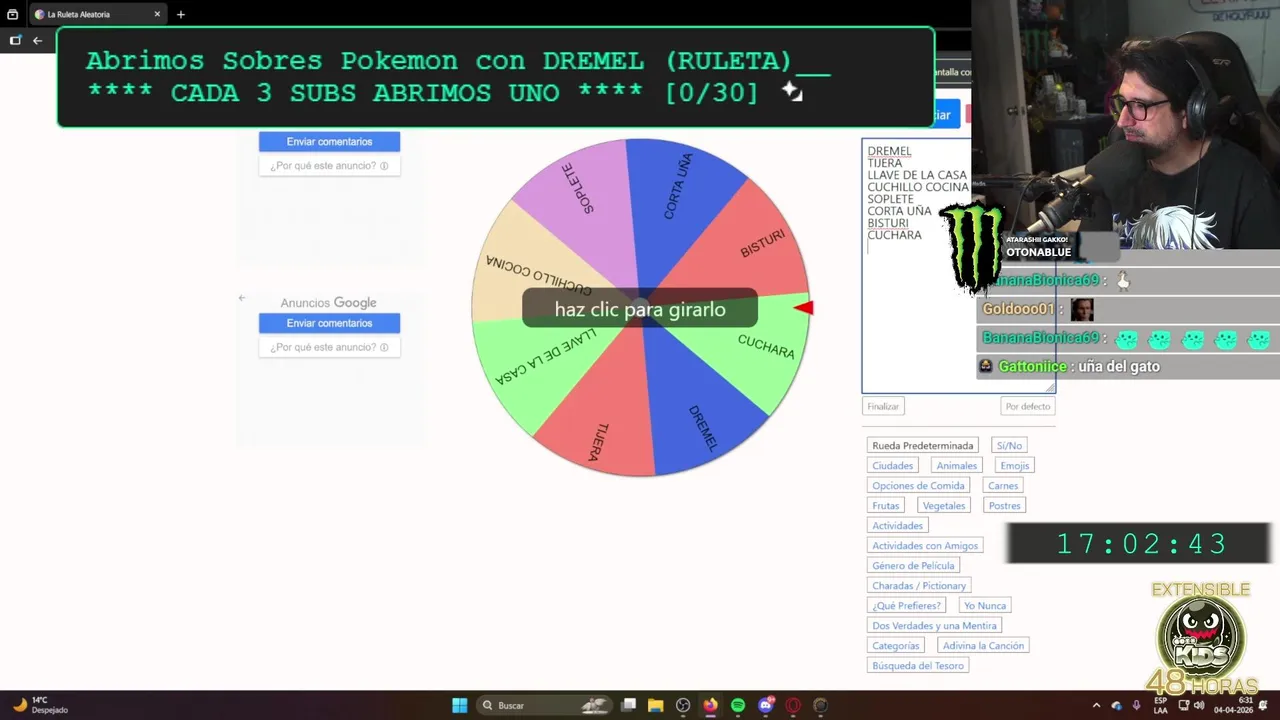Open the notification bell in the taskbar
Screen dimensions: 1280x720
(x=1263, y=705)
